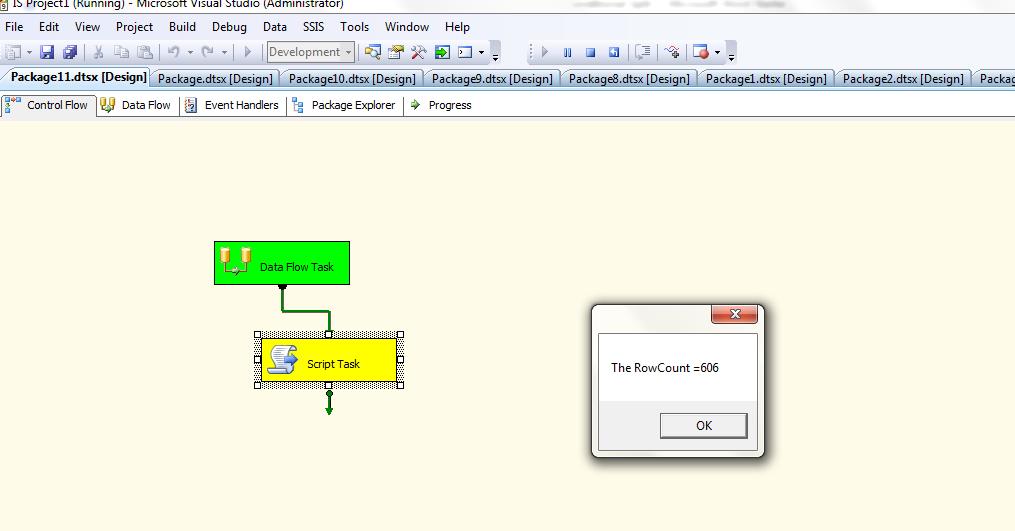
Task: Open the Debug menu
Action: tap(229, 27)
